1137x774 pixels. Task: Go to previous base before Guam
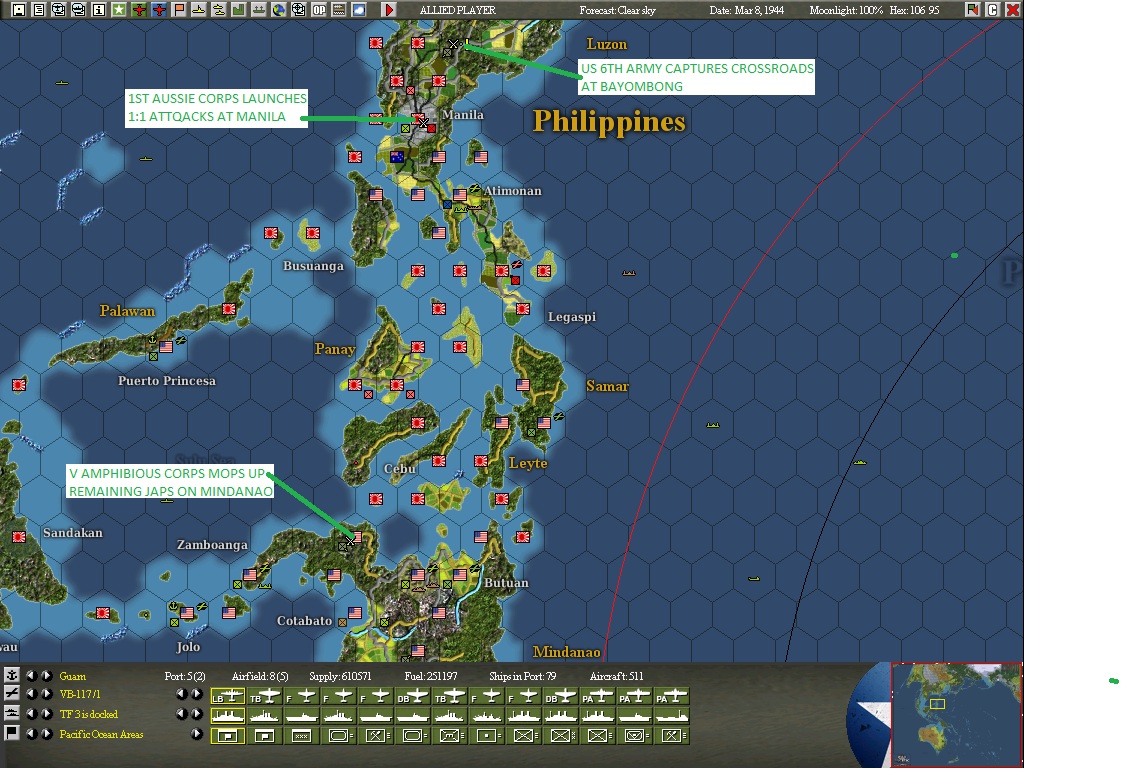pos(31,675)
